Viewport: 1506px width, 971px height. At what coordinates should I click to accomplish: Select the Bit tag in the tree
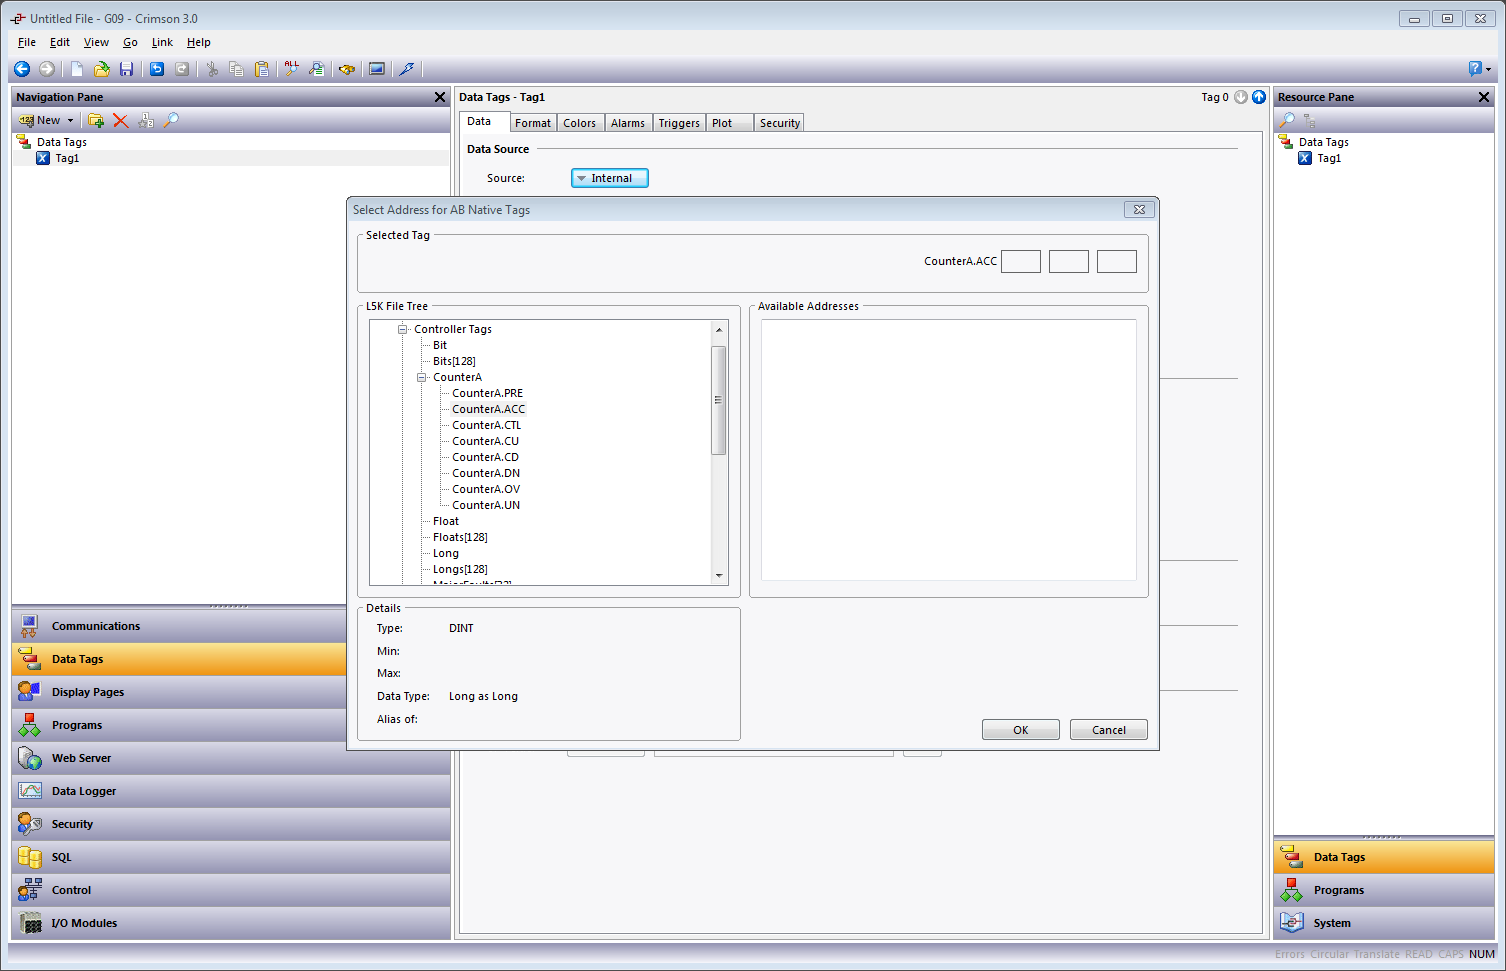440,345
